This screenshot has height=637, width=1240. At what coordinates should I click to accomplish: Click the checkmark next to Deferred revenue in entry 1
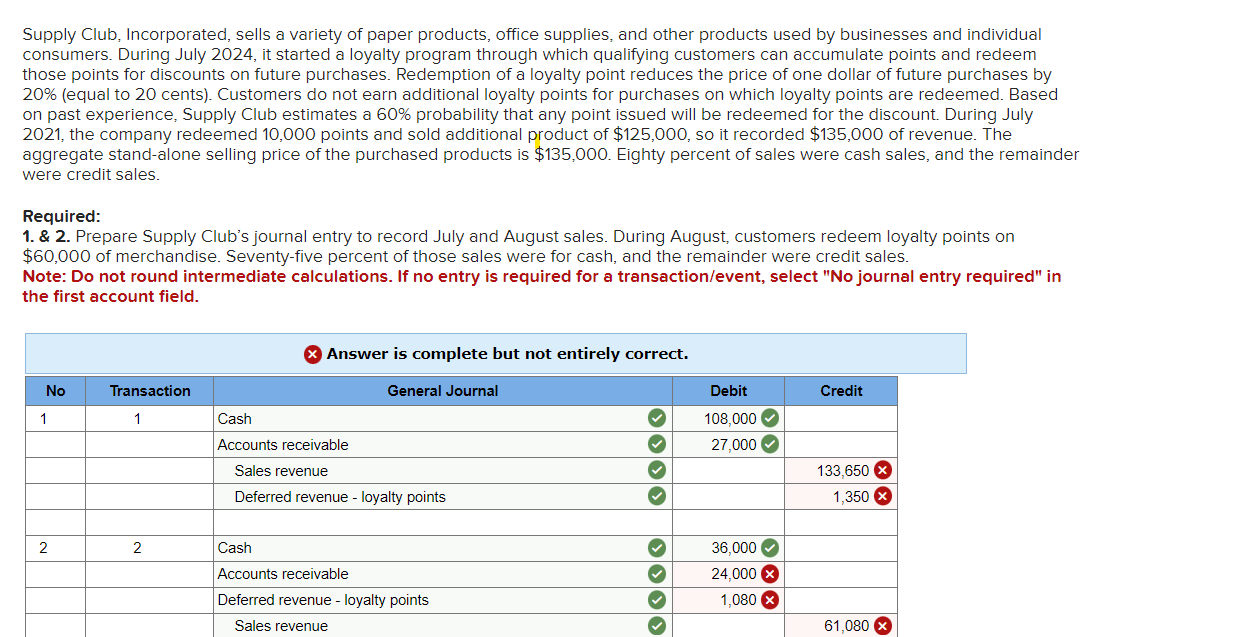(656, 496)
